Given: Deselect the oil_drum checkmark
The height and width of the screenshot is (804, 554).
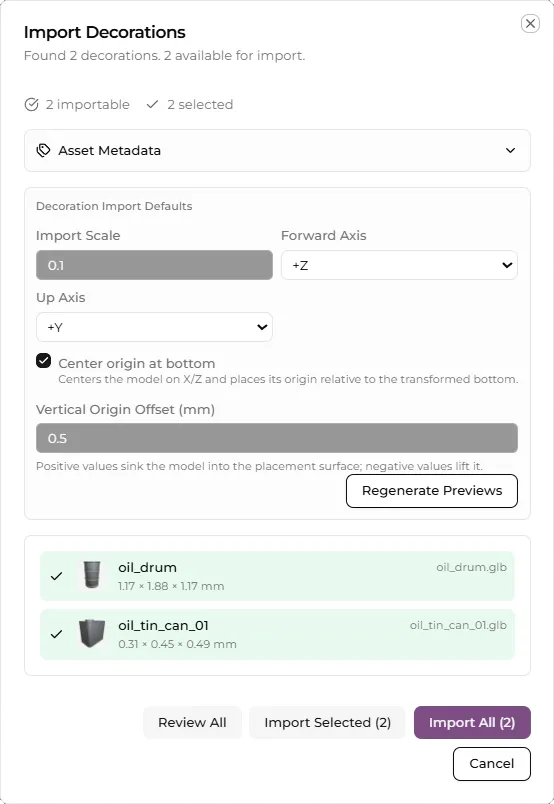Looking at the screenshot, I should click(56, 576).
